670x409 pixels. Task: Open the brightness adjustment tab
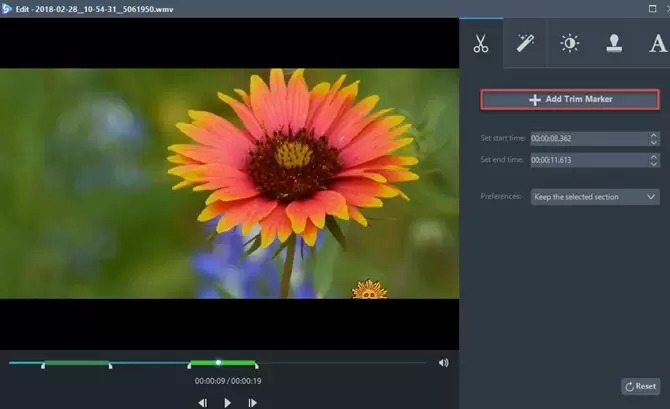click(569, 43)
